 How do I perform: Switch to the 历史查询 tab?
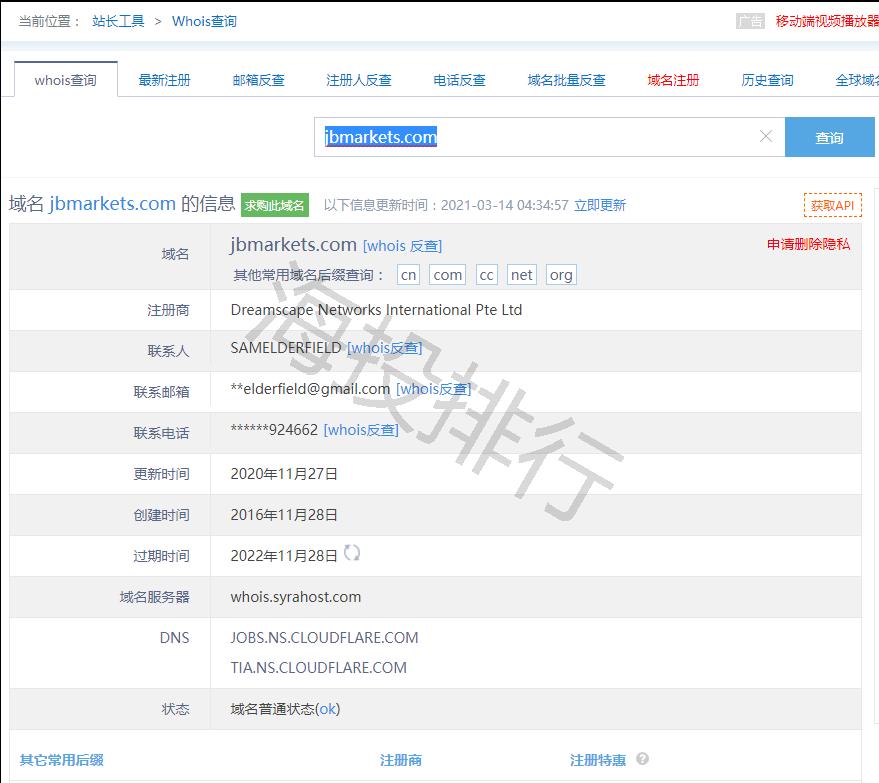pos(767,80)
